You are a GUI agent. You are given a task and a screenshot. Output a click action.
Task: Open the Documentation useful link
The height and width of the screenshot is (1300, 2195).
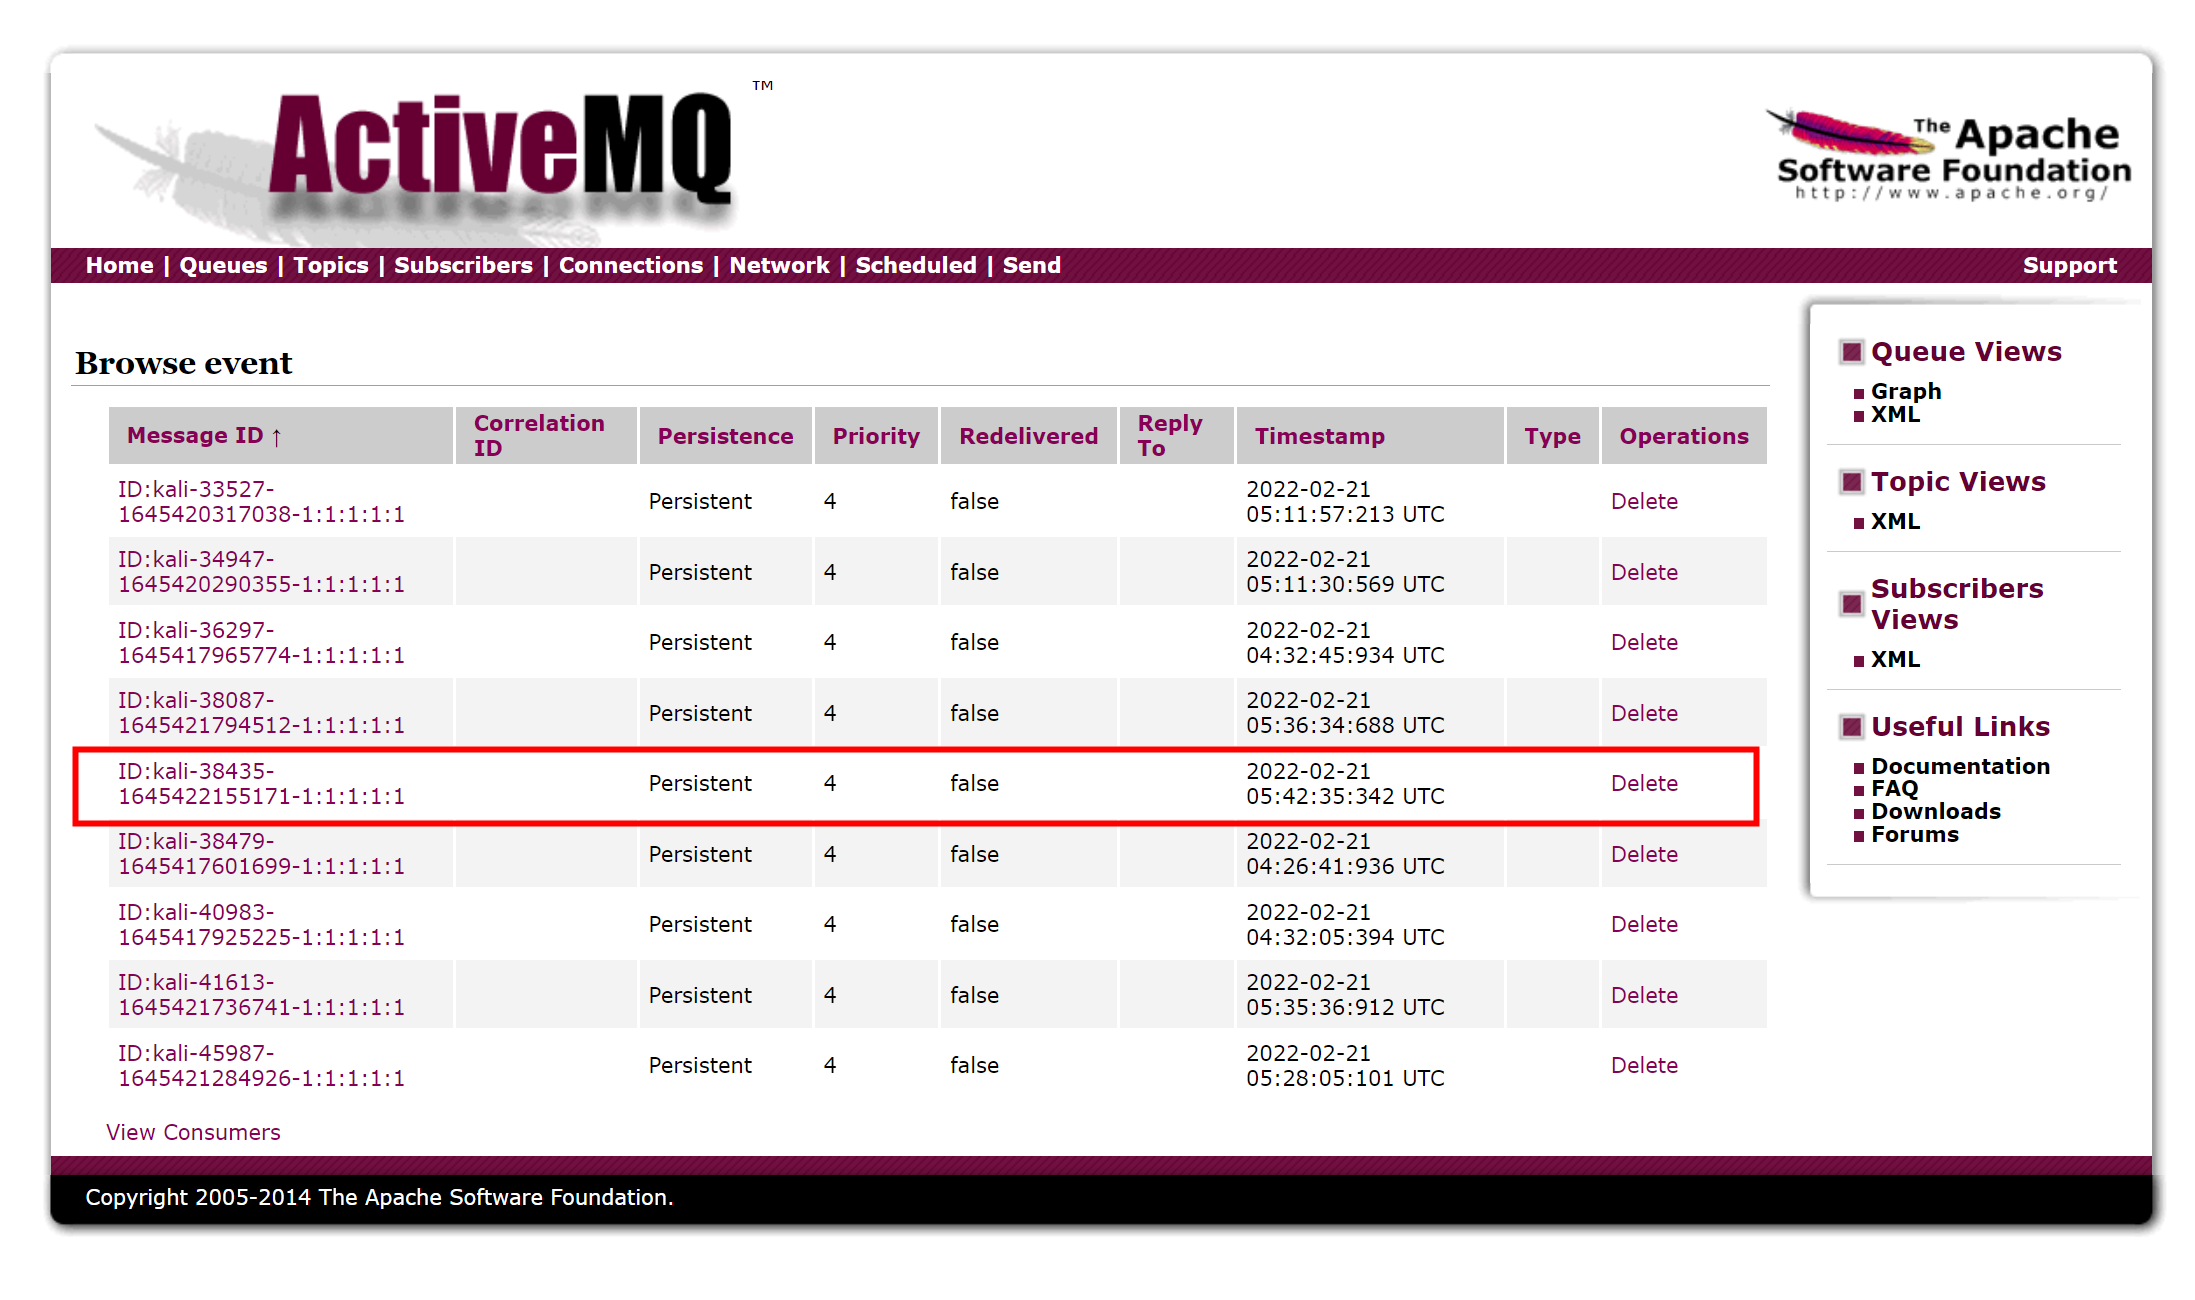pyautogui.click(x=1959, y=766)
